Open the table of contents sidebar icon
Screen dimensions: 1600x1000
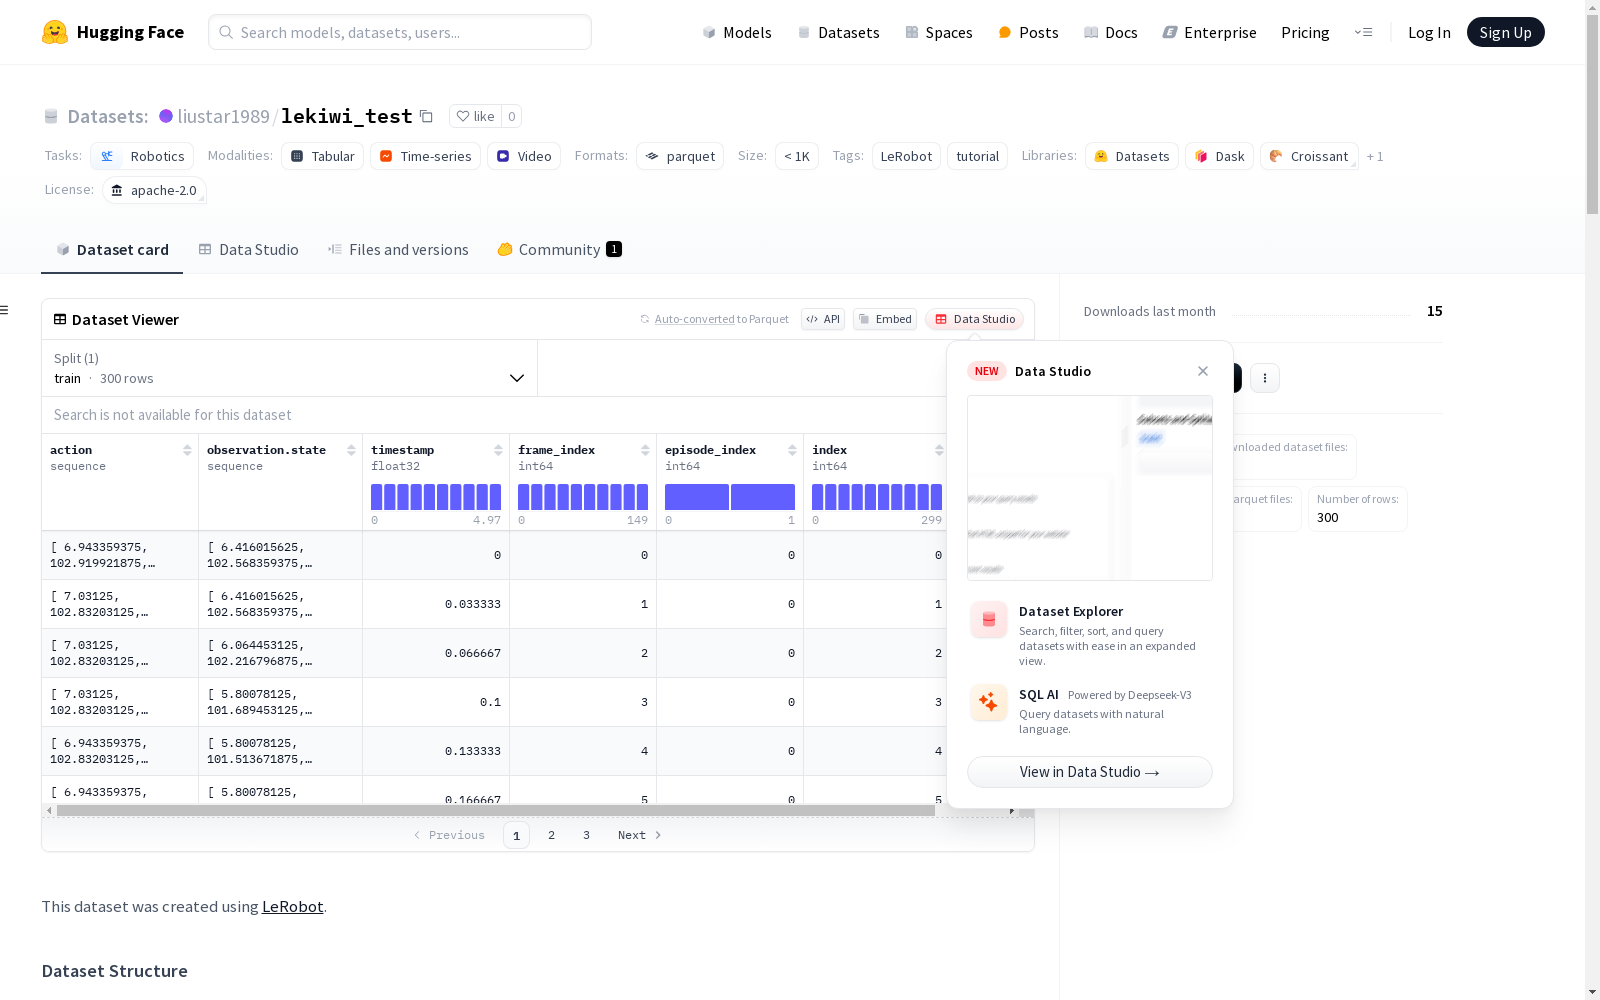click(5, 310)
